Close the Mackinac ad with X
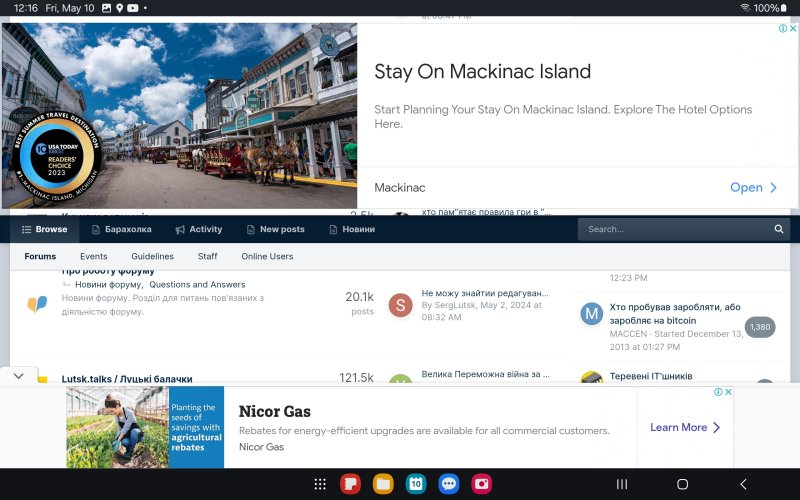Viewport: 800px width, 500px height. coord(793,29)
